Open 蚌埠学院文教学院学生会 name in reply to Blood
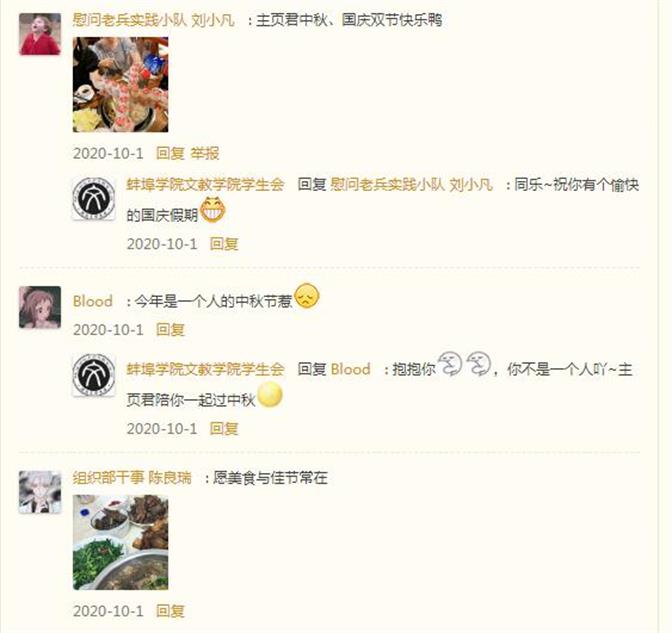 click(205, 369)
